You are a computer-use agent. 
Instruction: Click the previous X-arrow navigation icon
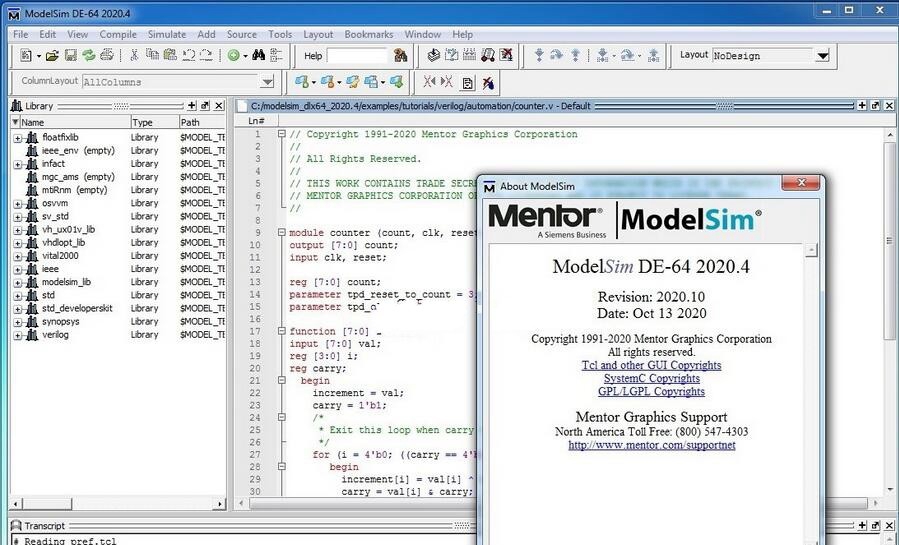pos(429,82)
